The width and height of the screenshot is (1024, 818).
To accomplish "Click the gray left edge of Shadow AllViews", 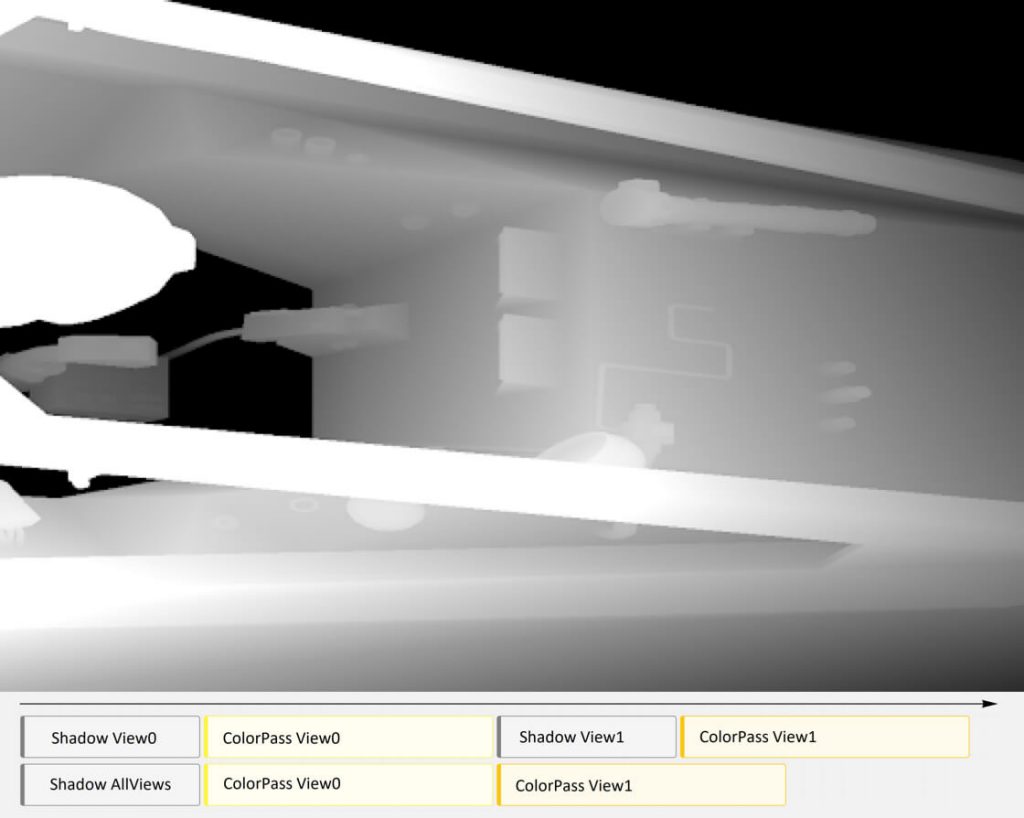I will point(24,784).
